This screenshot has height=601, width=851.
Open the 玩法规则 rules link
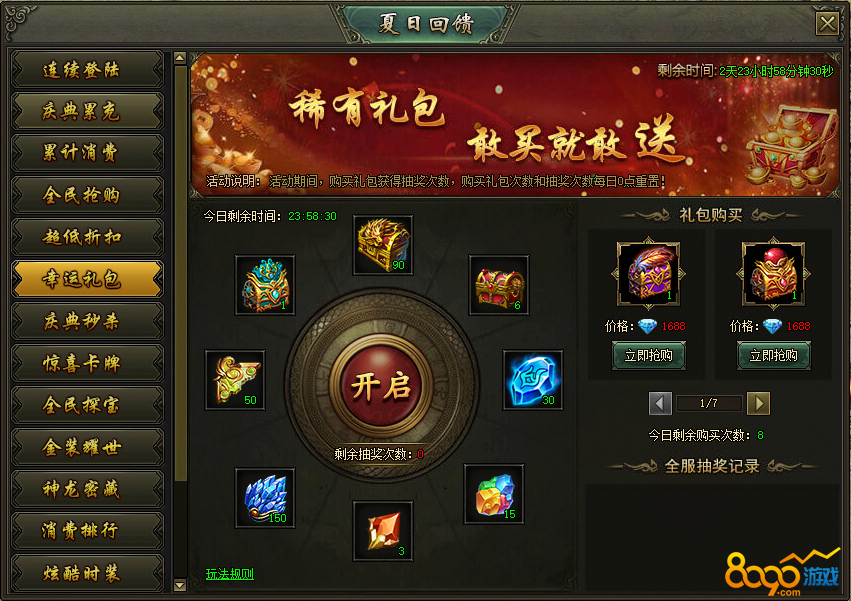[230, 574]
